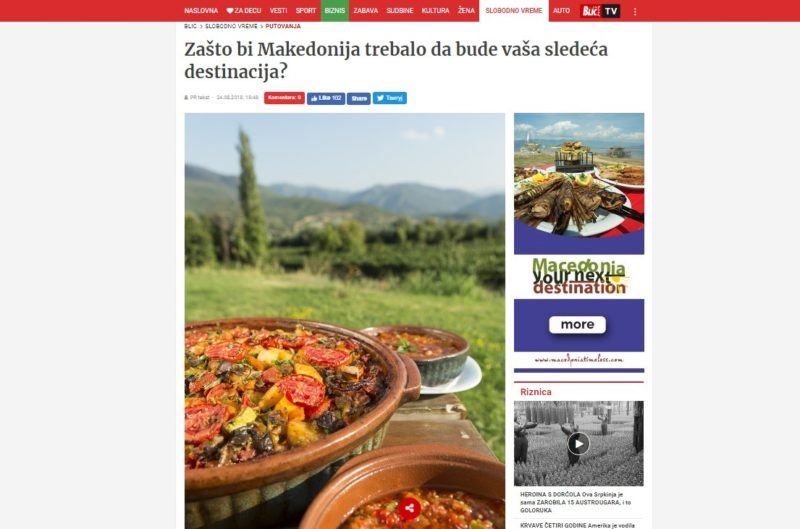The width and height of the screenshot is (800, 529).
Task: Open the Auto menu item
Action: coord(561,11)
